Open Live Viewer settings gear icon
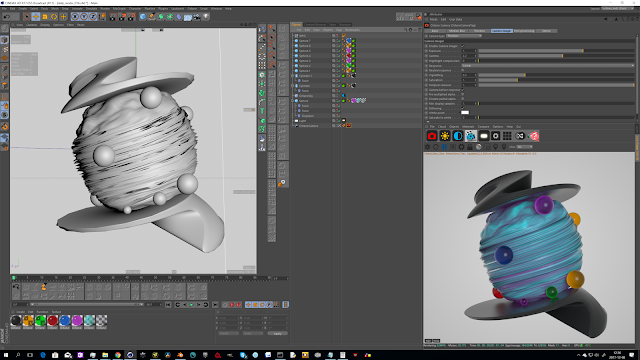This screenshot has height=360, width=640. (x=461, y=147)
